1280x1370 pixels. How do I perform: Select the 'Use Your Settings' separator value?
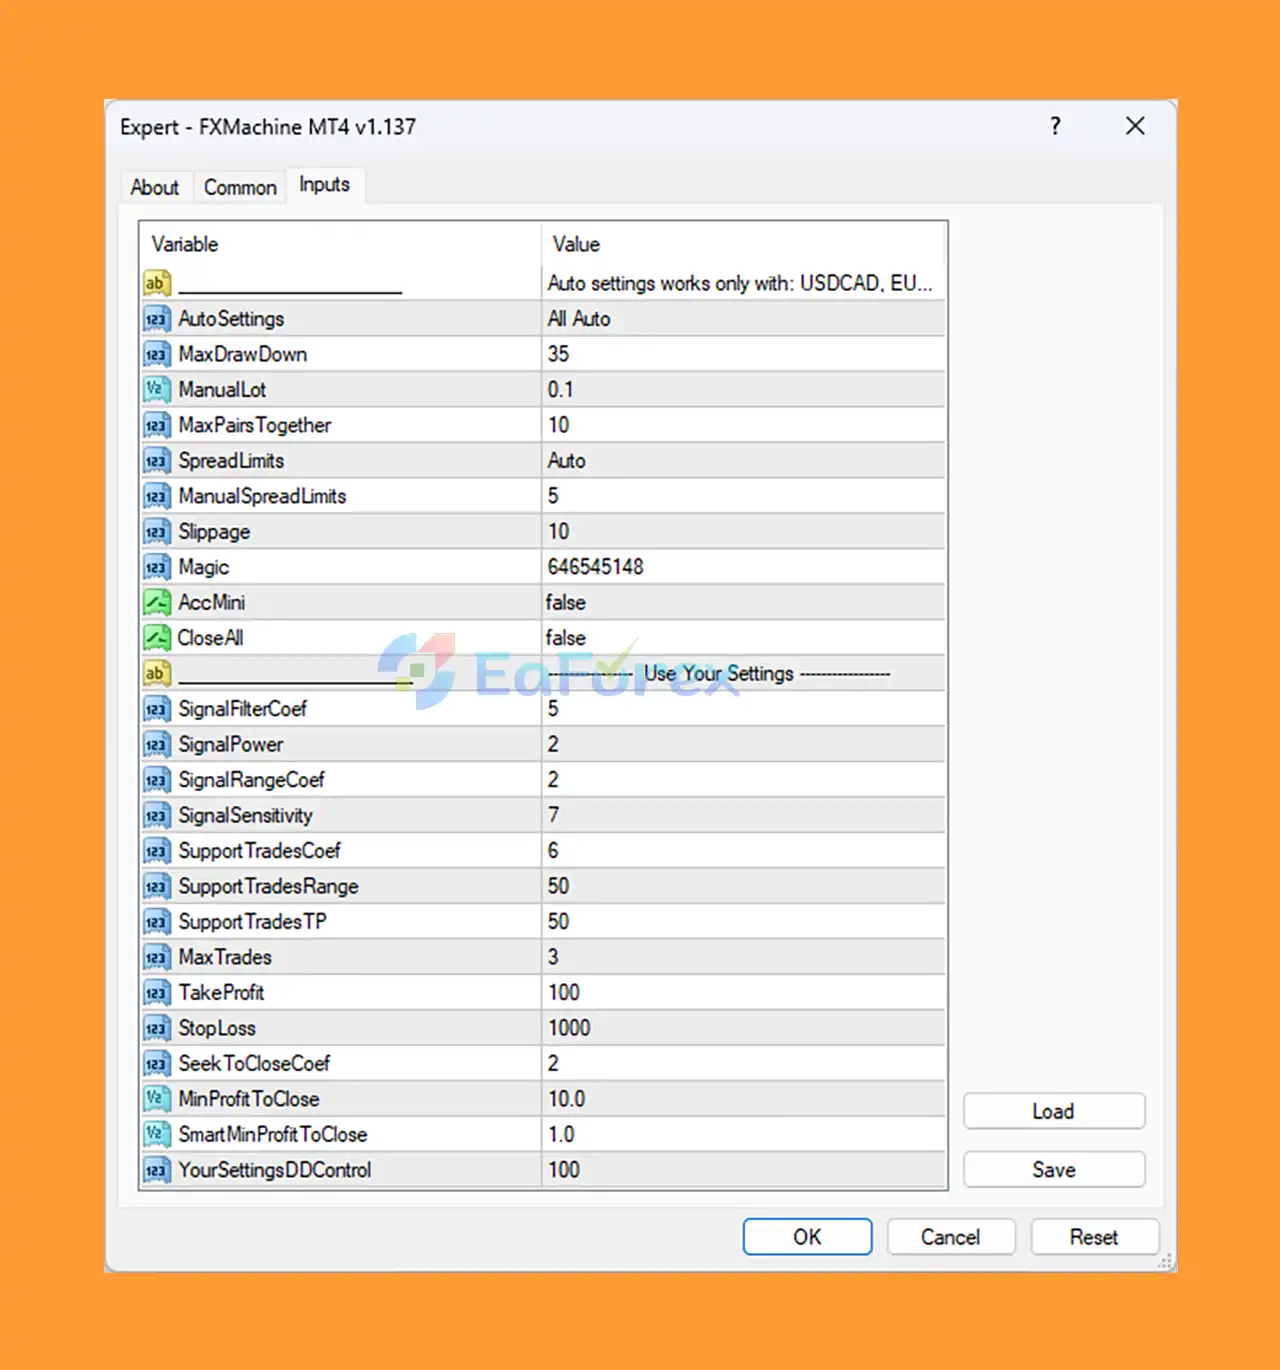tap(743, 673)
